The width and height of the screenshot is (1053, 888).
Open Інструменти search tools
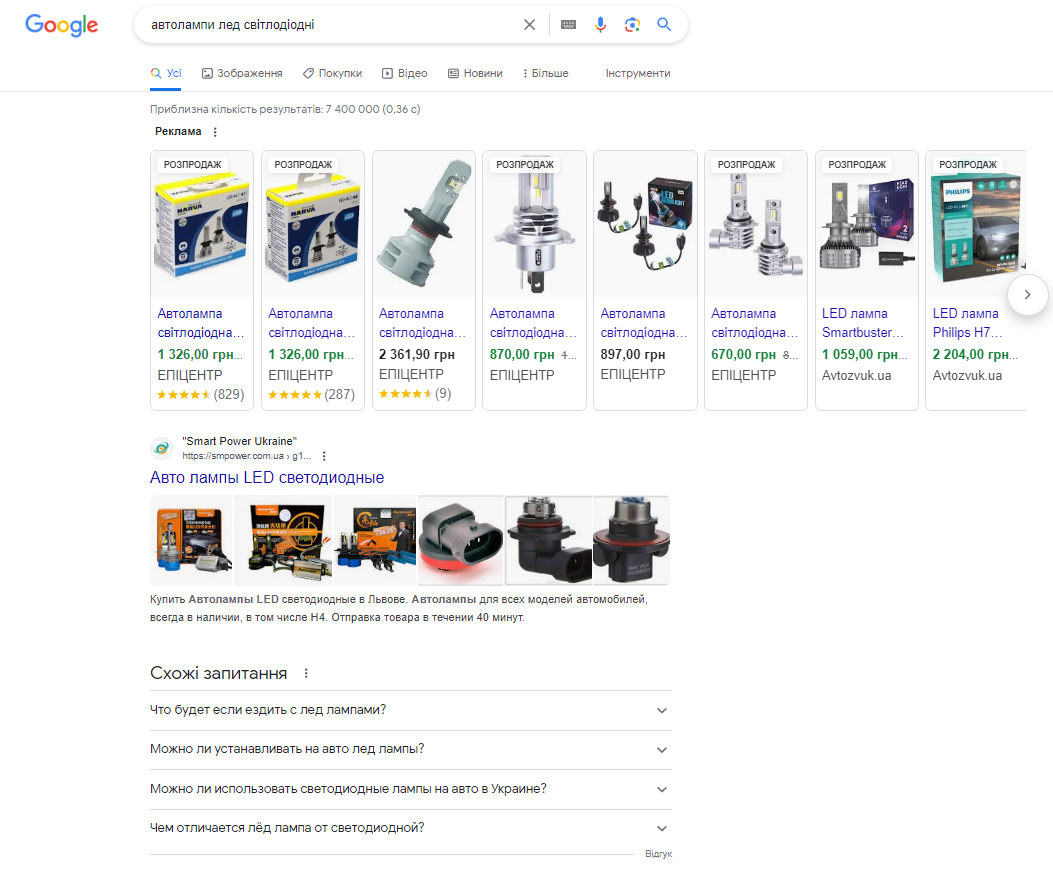coord(638,73)
